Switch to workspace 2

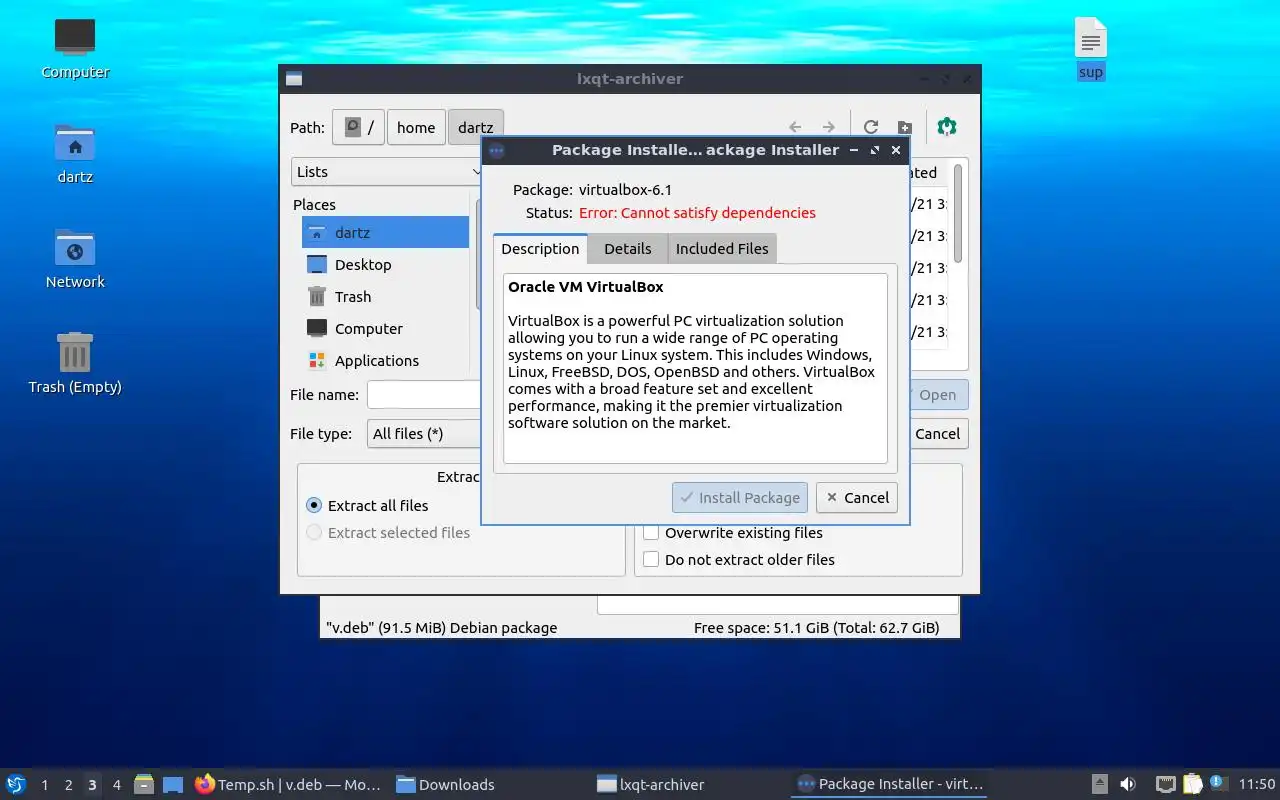[68, 785]
